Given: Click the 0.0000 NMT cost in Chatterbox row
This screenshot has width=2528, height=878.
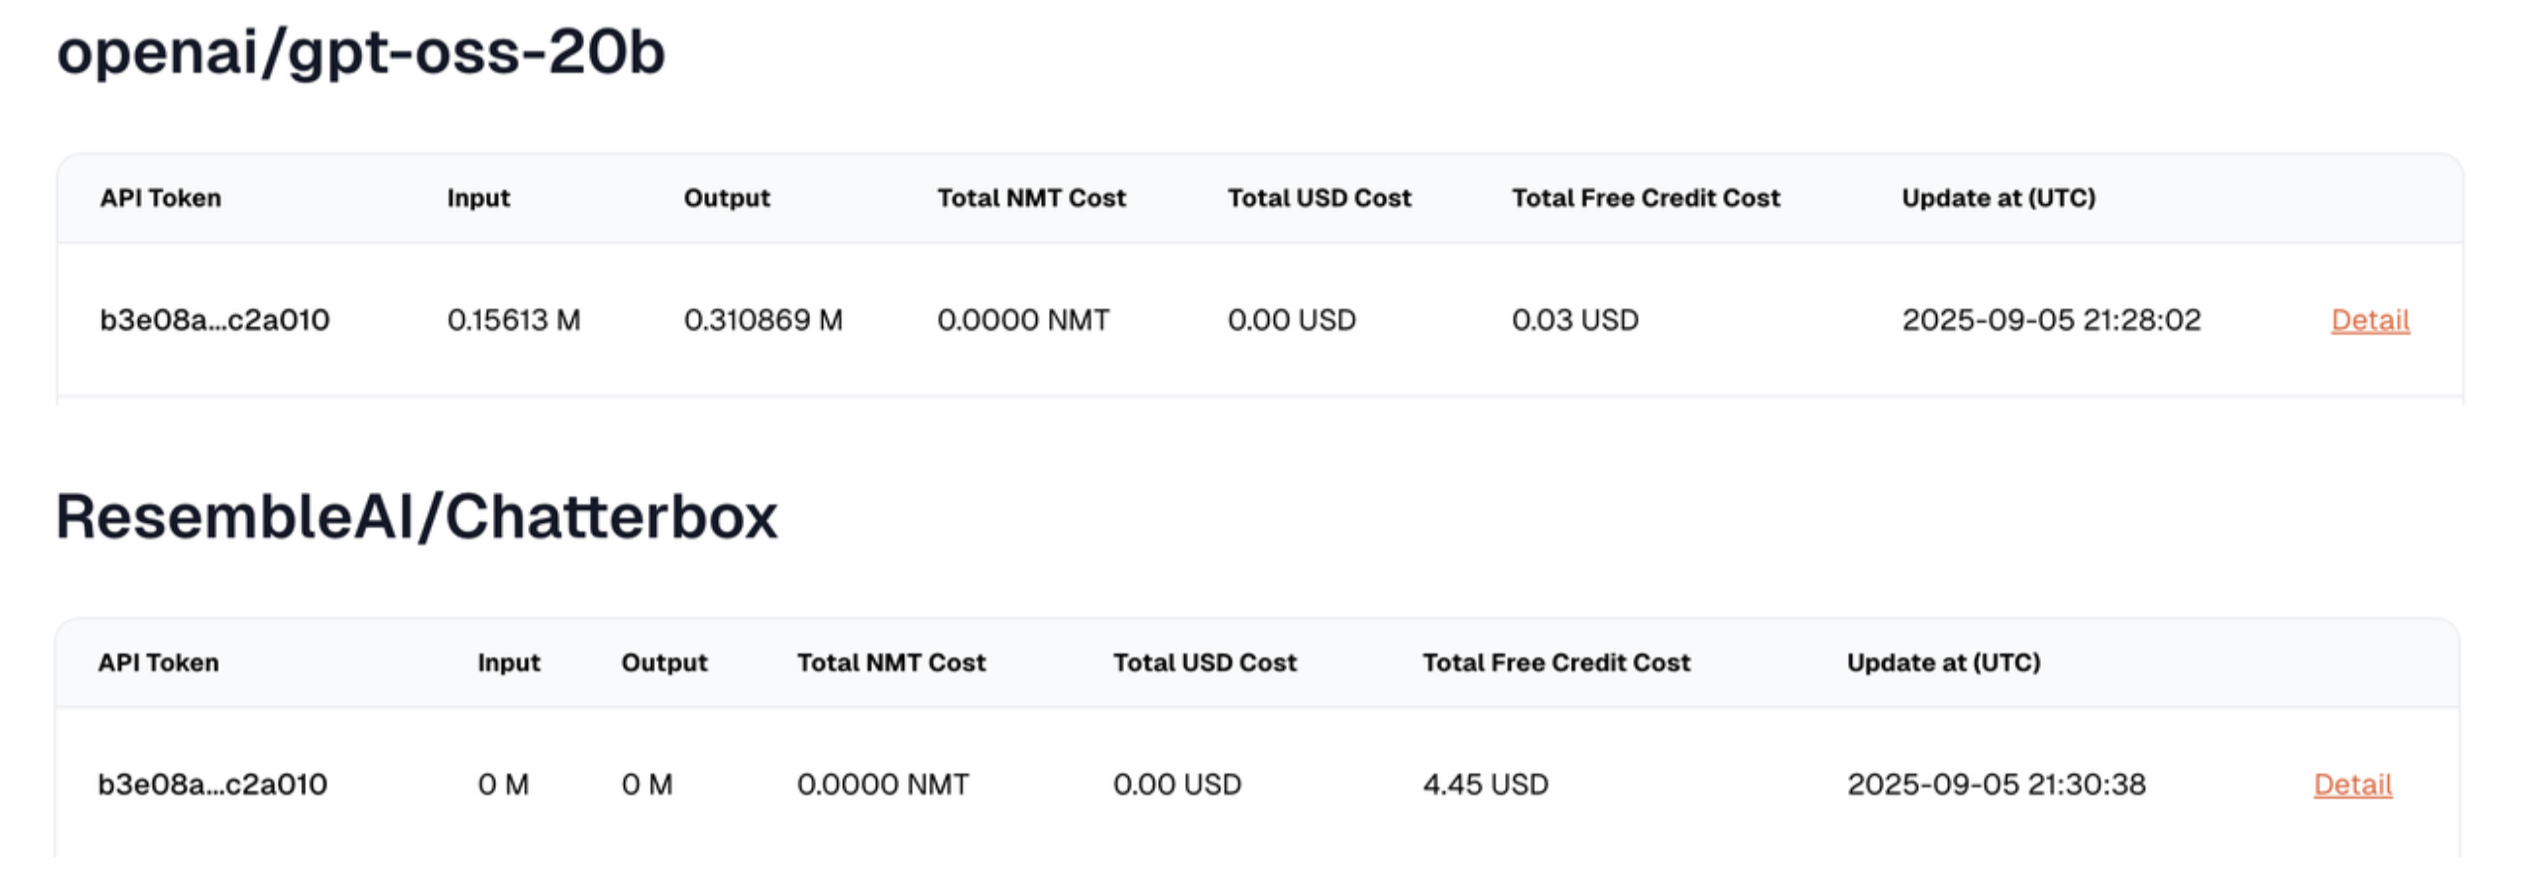Looking at the screenshot, I should click(884, 784).
